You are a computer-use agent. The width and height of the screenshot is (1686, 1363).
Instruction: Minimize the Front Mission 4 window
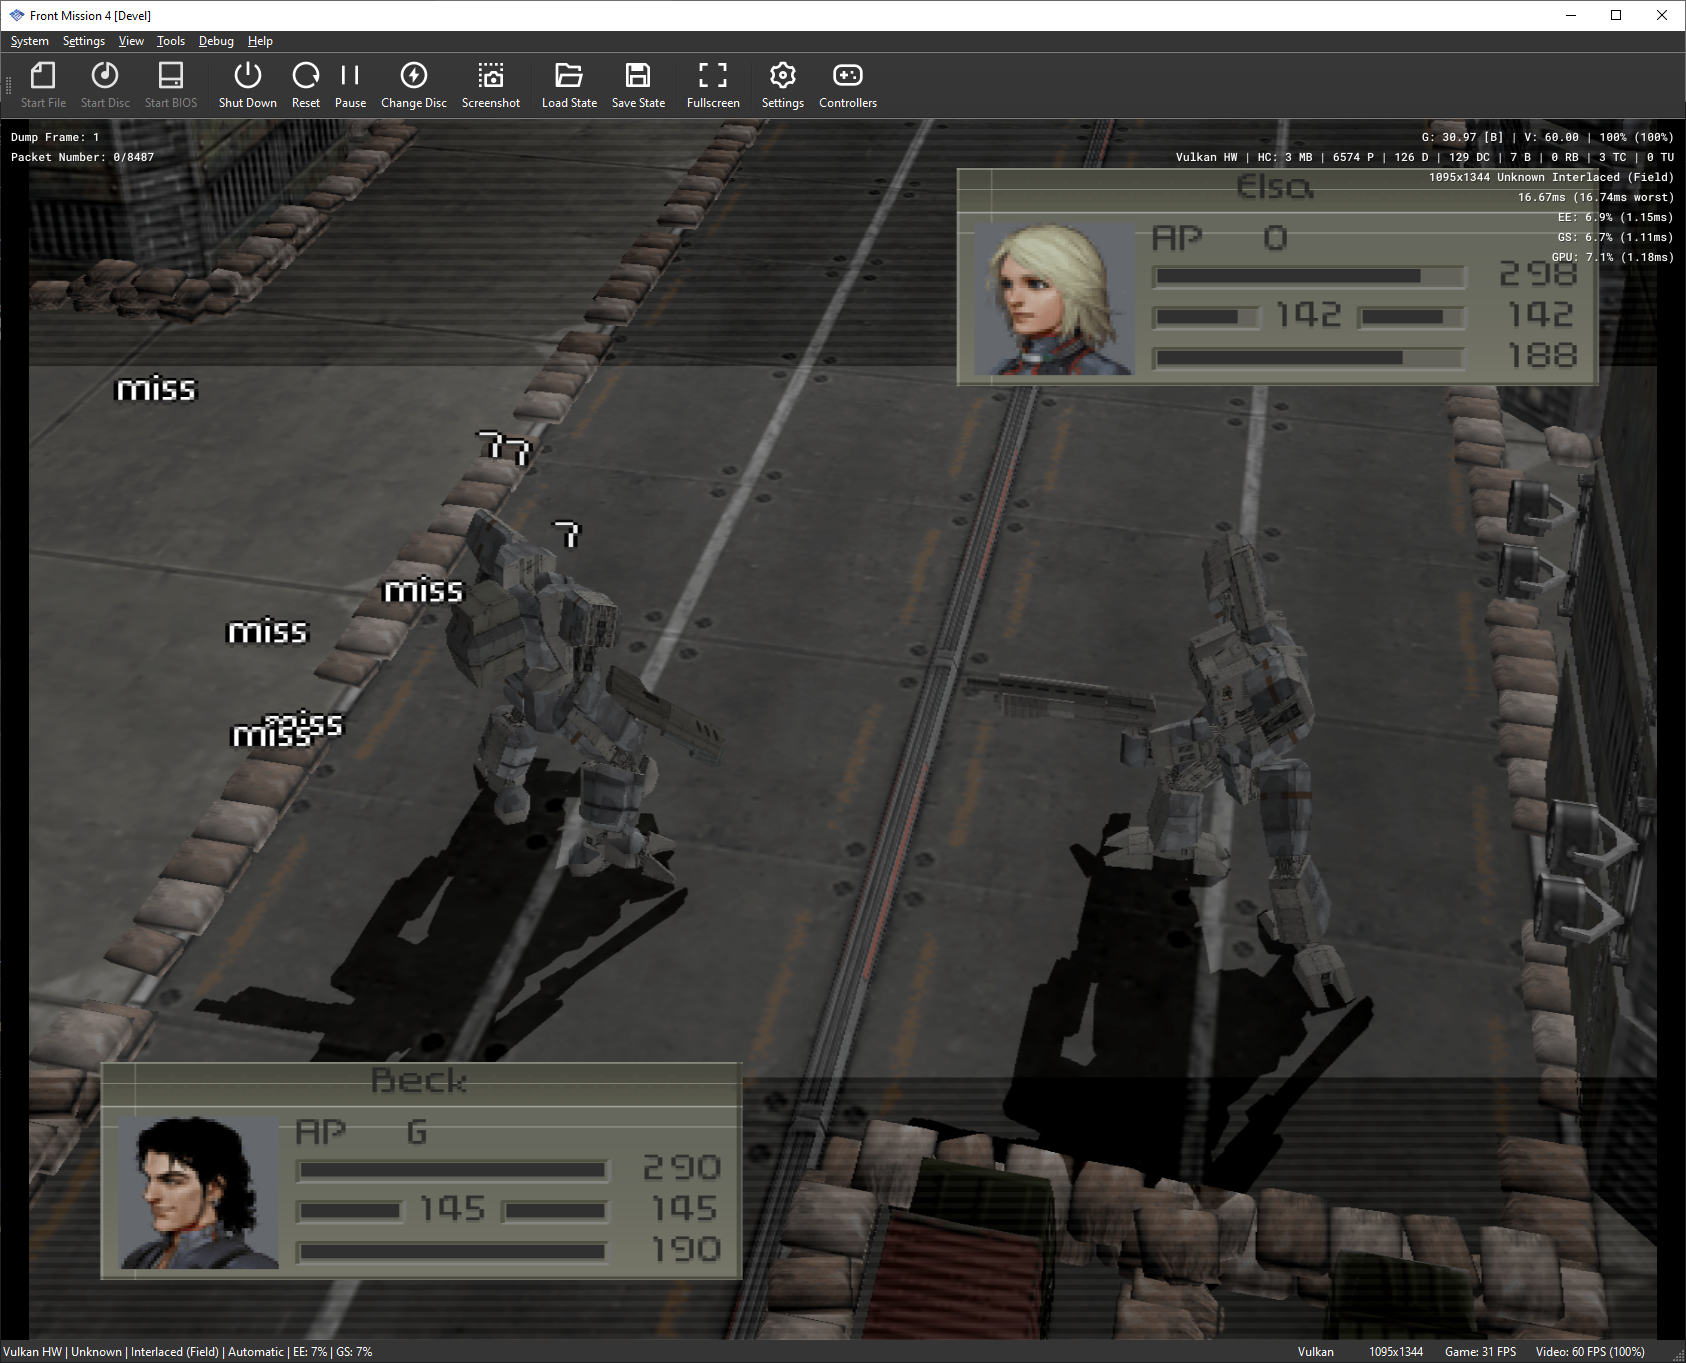(1570, 15)
